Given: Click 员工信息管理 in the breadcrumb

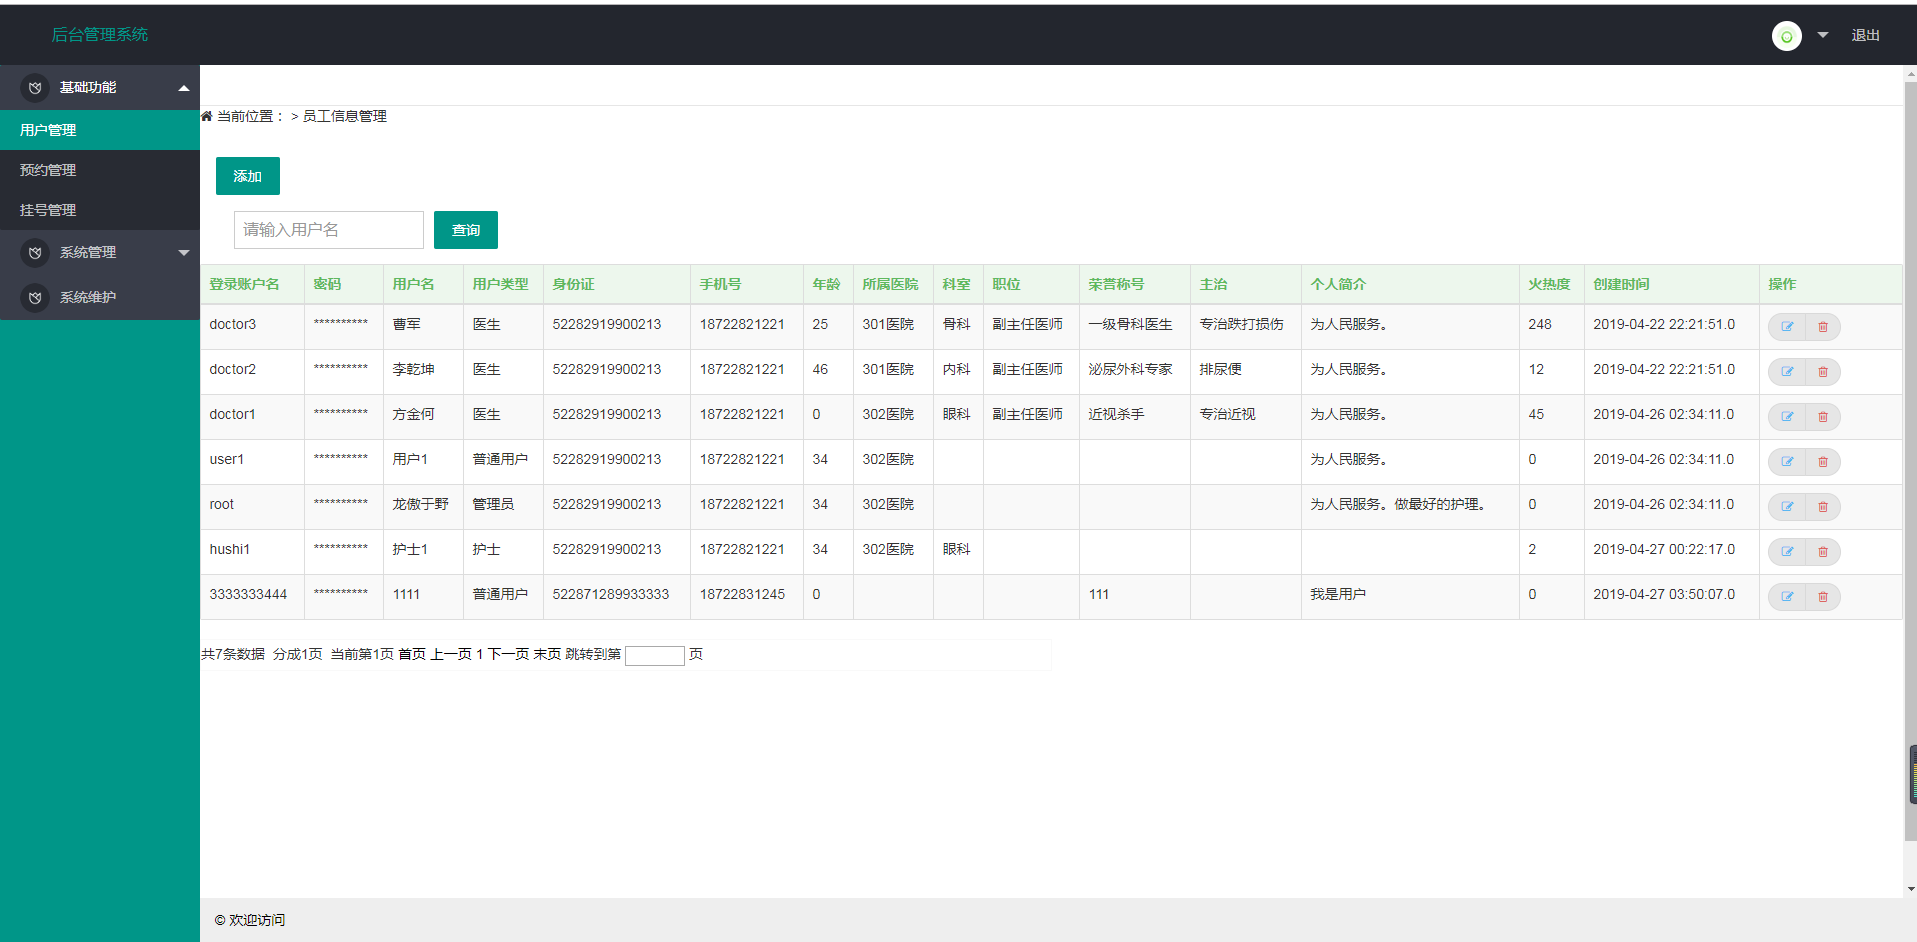Looking at the screenshot, I should click(x=344, y=116).
